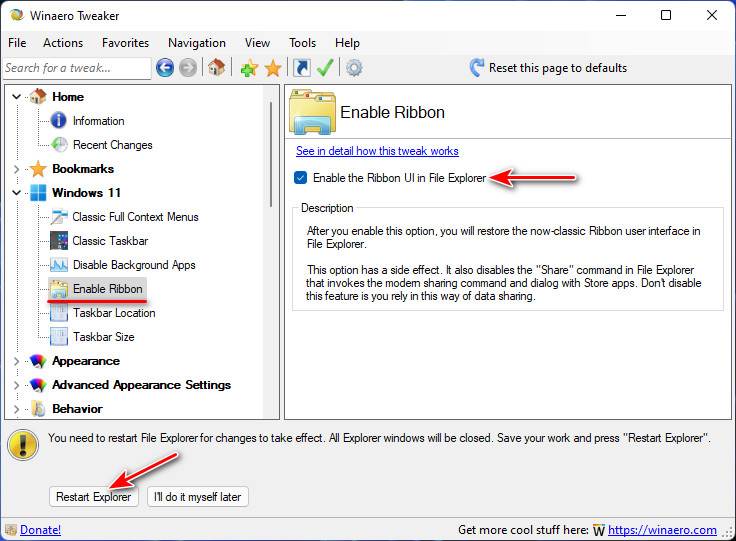Click the Reset page blue arrow icon

[x=476, y=68]
